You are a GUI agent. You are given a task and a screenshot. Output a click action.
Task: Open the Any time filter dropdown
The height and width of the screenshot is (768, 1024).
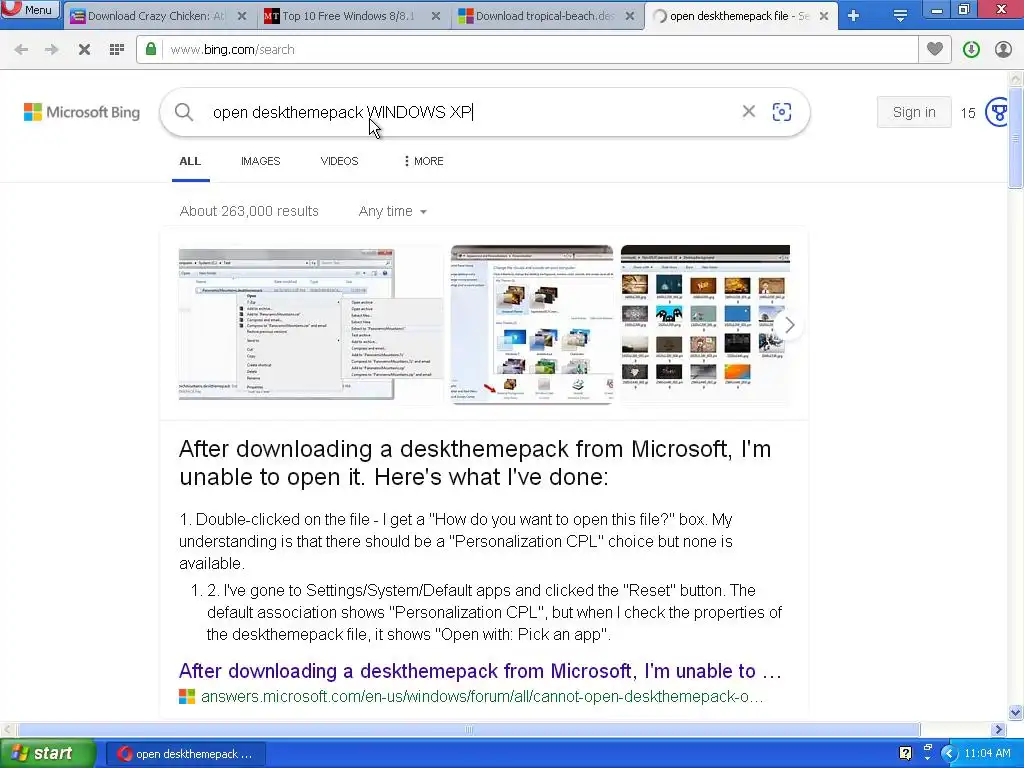tap(392, 212)
